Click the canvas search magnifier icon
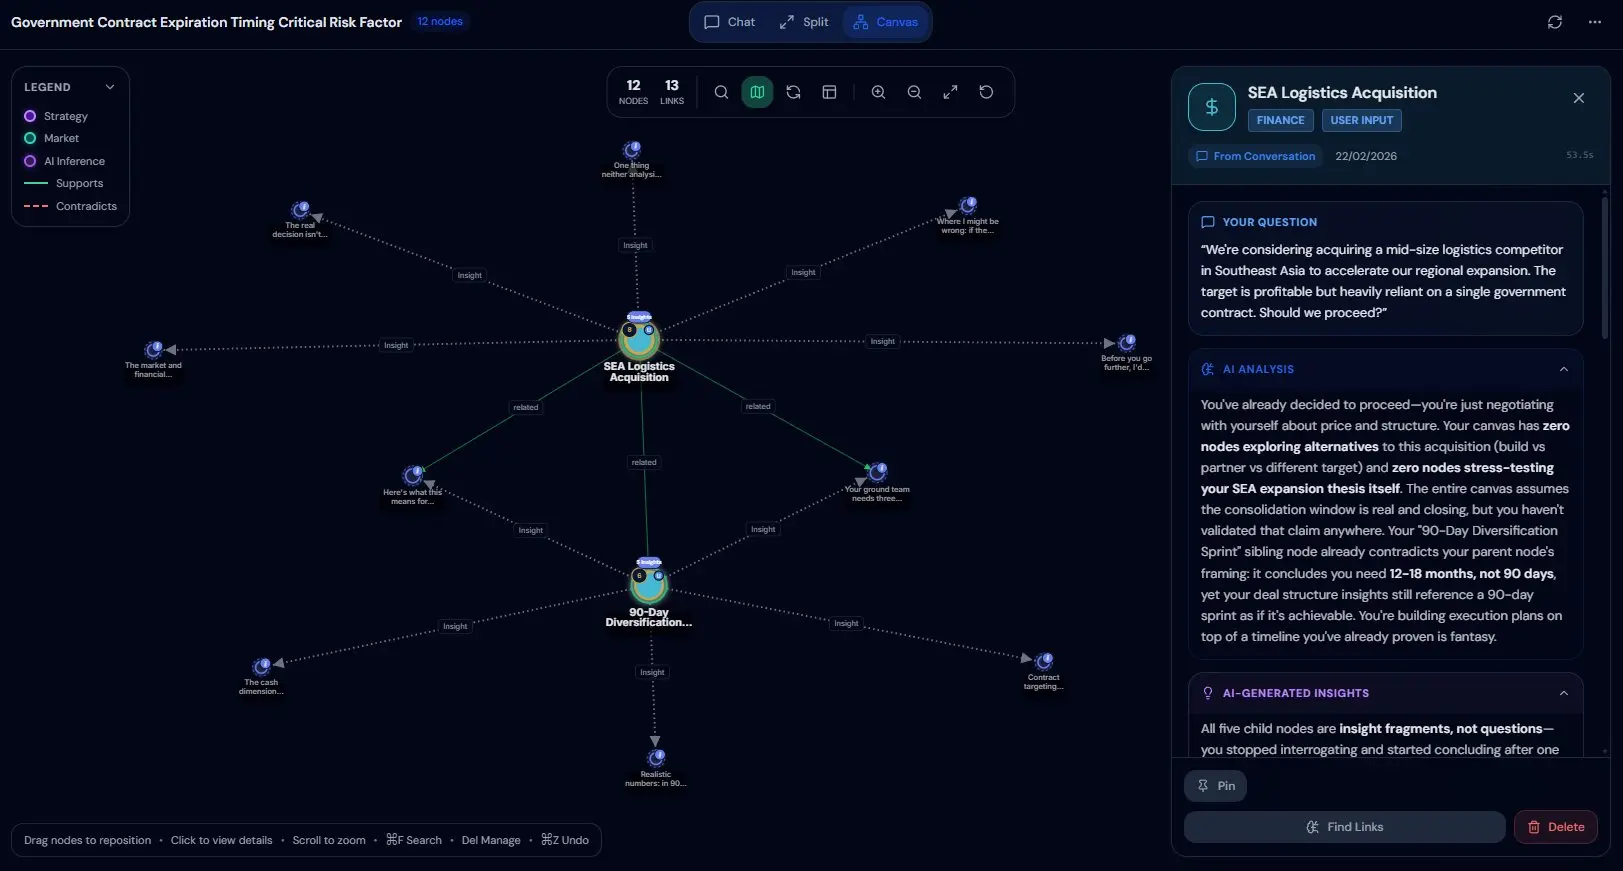1623x871 pixels. pos(721,92)
